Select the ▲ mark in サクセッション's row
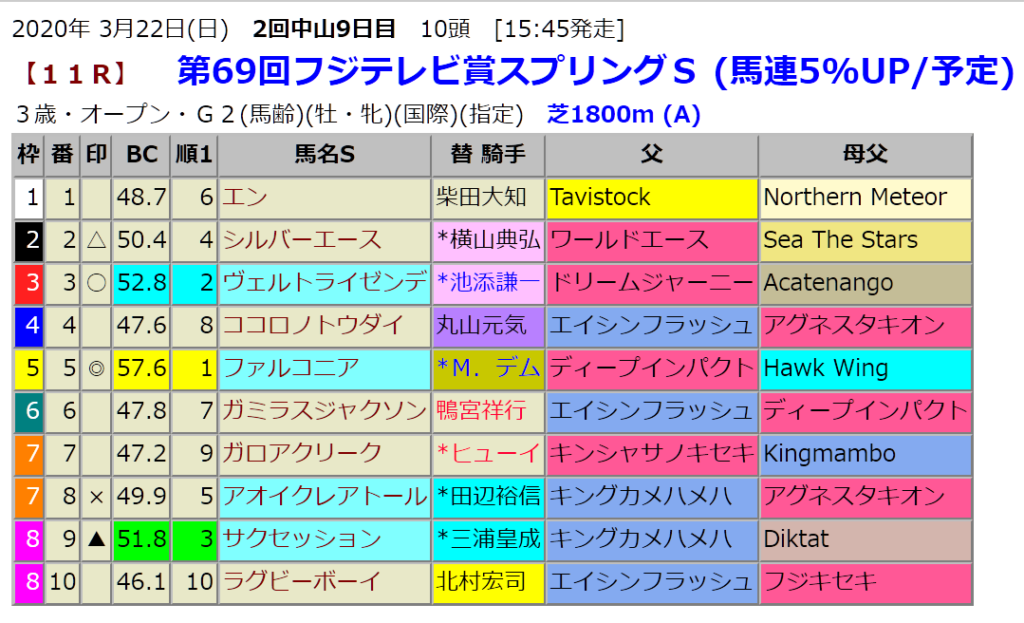Screen dimensions: 1024x623 pos(96,539)
